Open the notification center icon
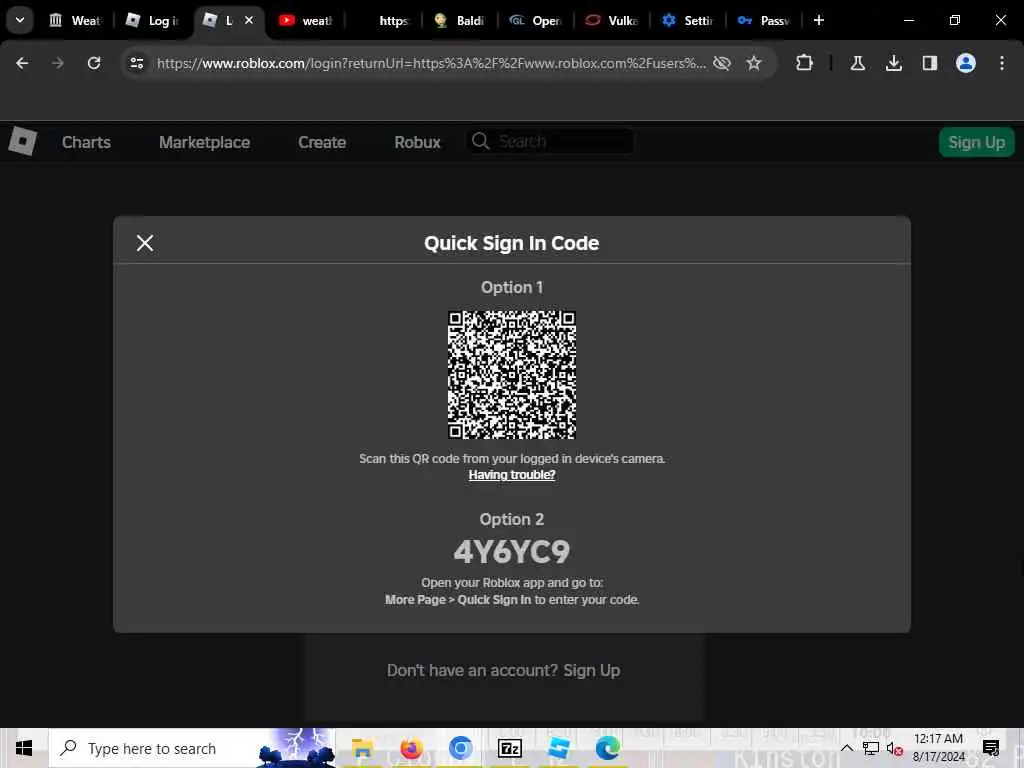Viewport: 1024px width, 768px height. click(991, 748)
